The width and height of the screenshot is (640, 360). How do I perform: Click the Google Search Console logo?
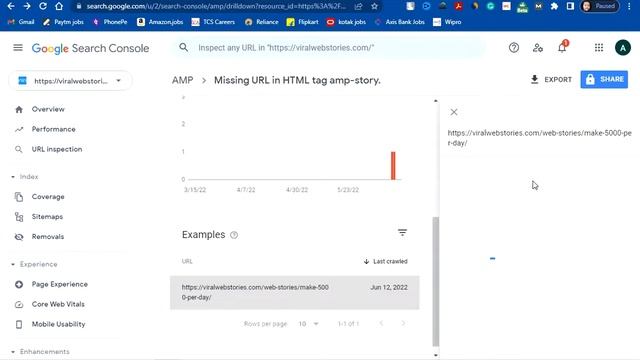tap(90, 48)
